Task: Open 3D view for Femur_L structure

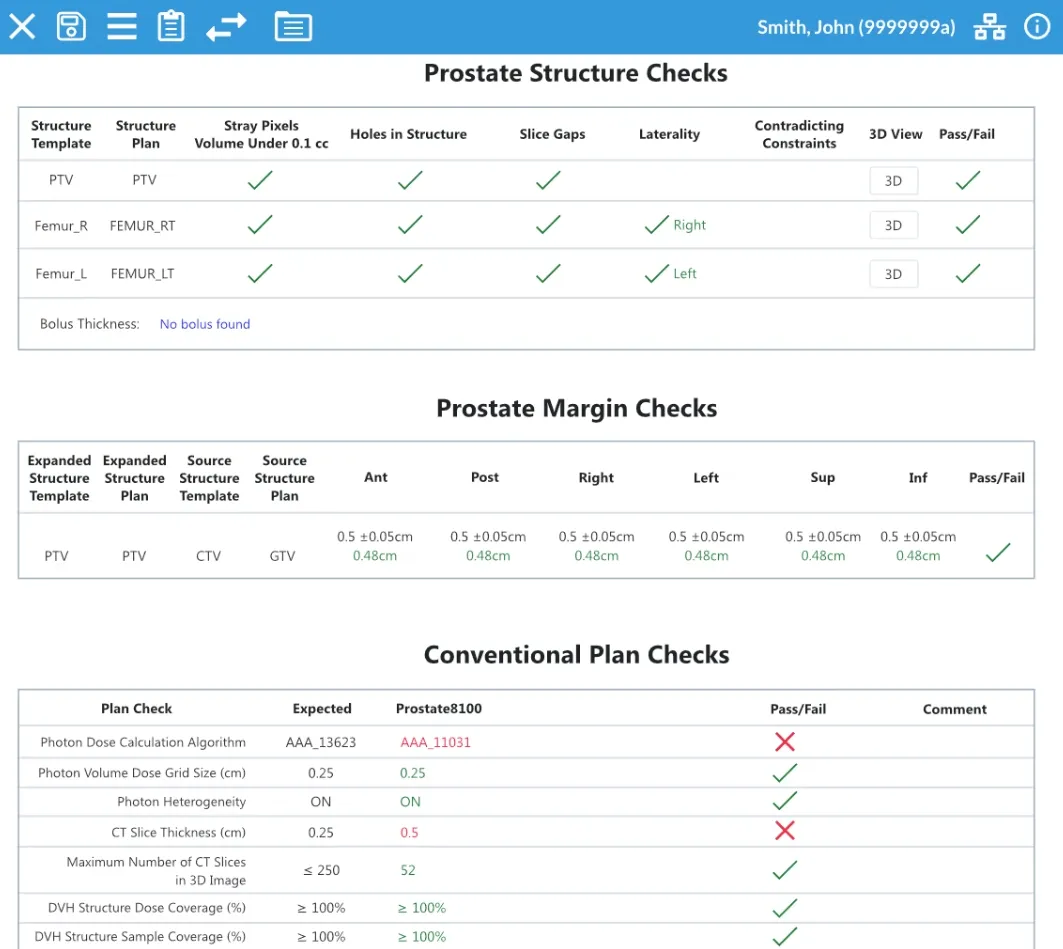Action: pos(893,274)
